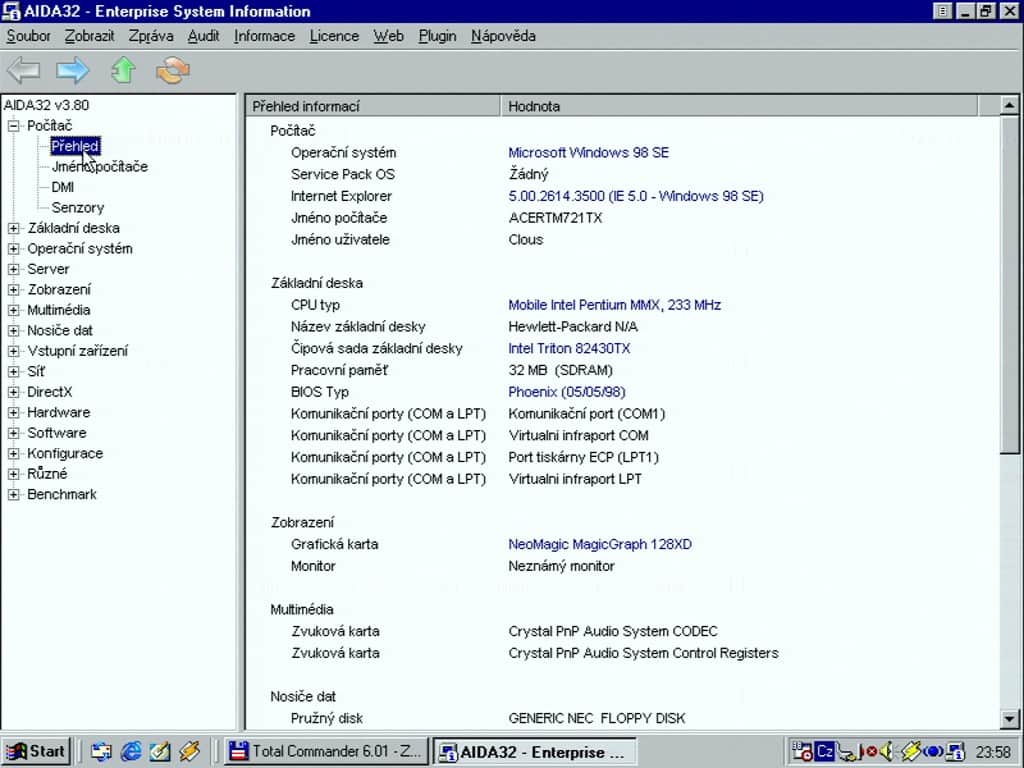Switch to the Total Commander taskbar button
Screen dimensions: 1024x768
pos(326,752)
